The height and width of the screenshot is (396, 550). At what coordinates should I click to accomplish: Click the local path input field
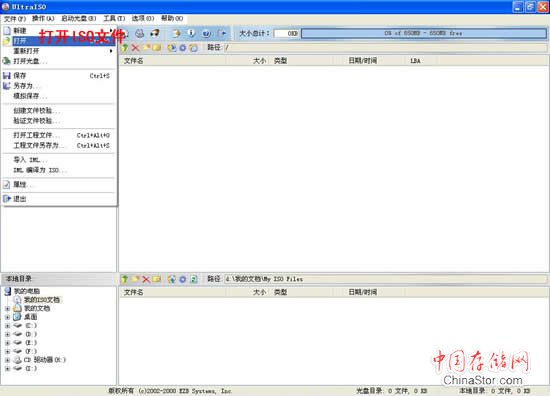[x=385, y=279]
